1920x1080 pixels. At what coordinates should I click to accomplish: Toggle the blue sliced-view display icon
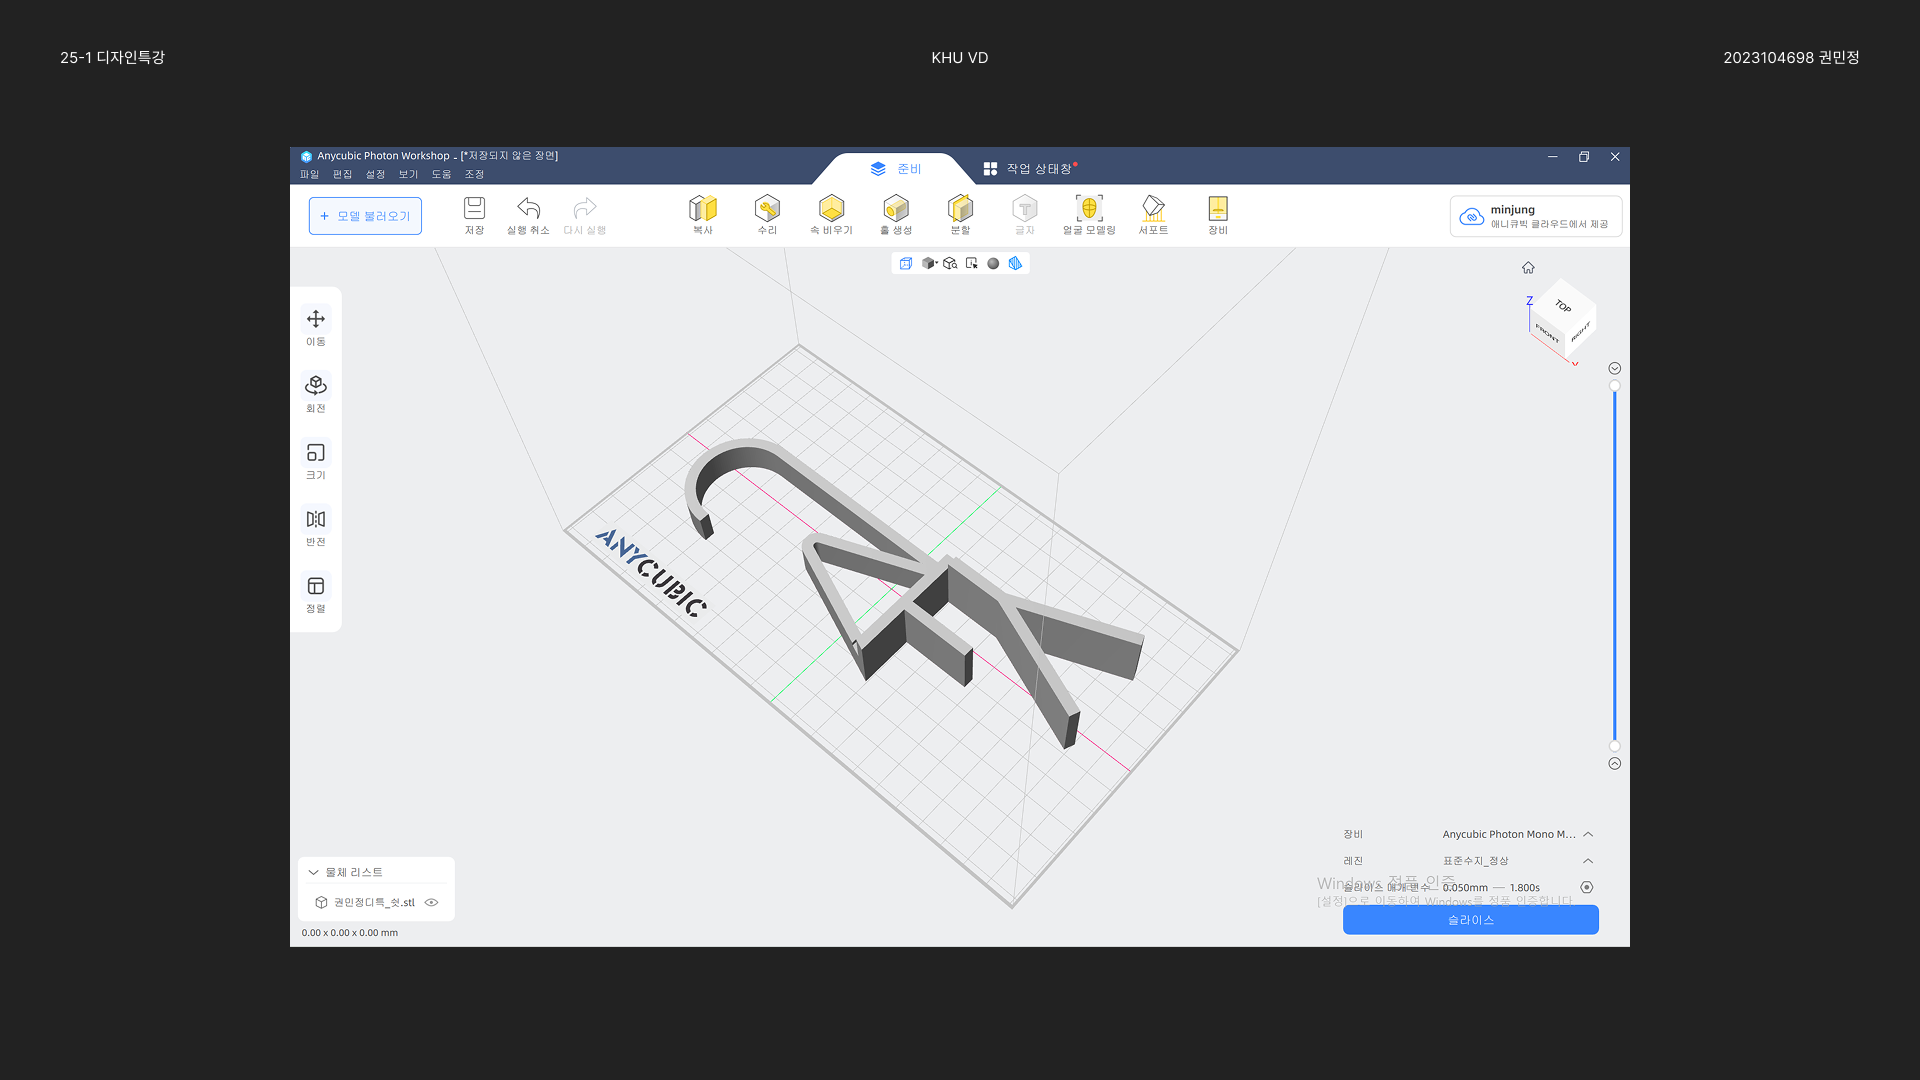point(1015,264)
